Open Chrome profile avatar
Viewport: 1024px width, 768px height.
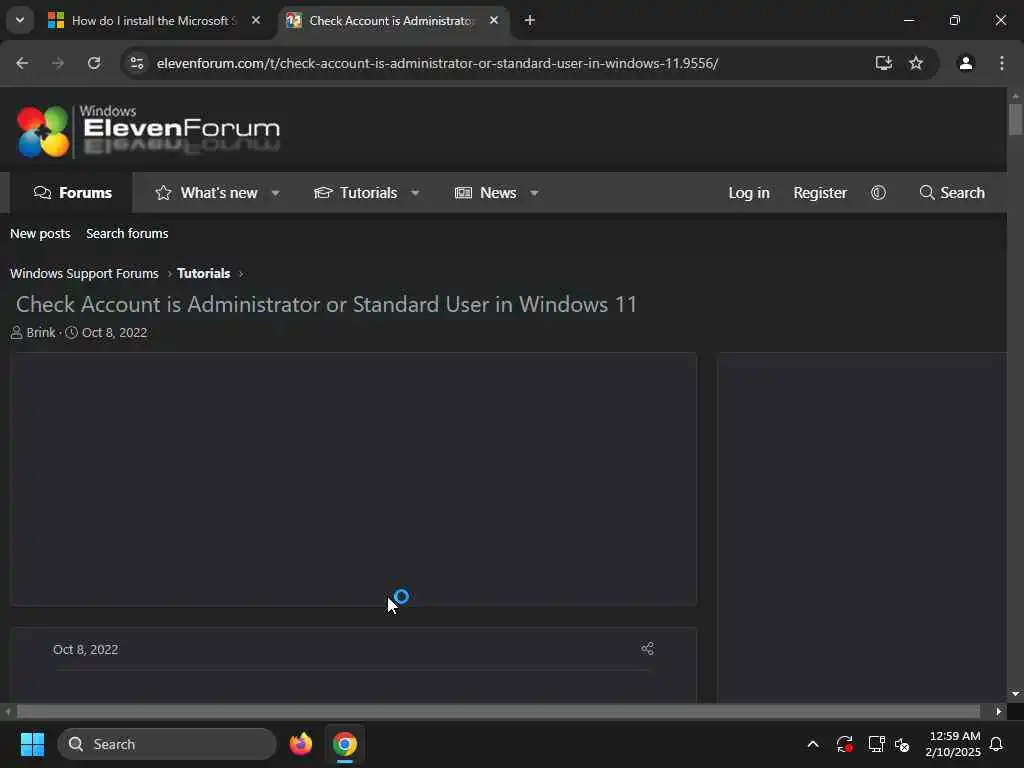tap(965, 63)
